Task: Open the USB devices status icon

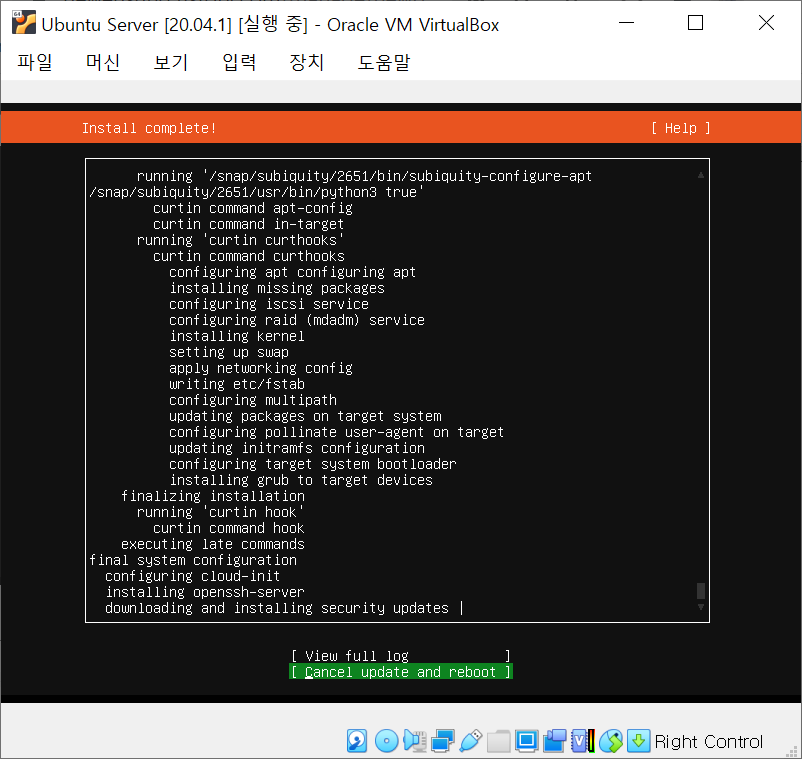Action: (x=471, y=741)
